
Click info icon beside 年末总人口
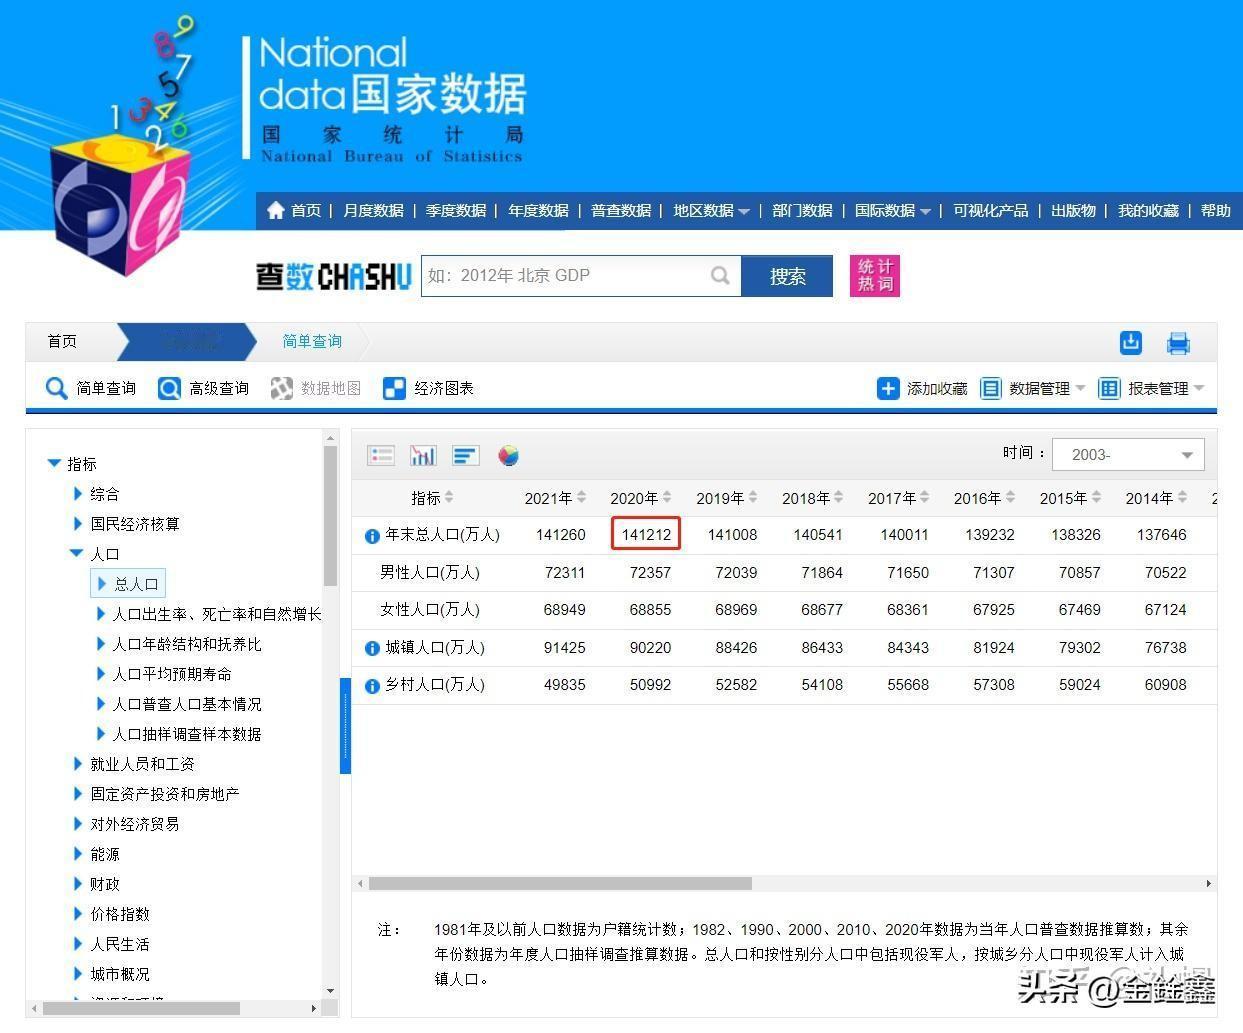pos(372,536)
